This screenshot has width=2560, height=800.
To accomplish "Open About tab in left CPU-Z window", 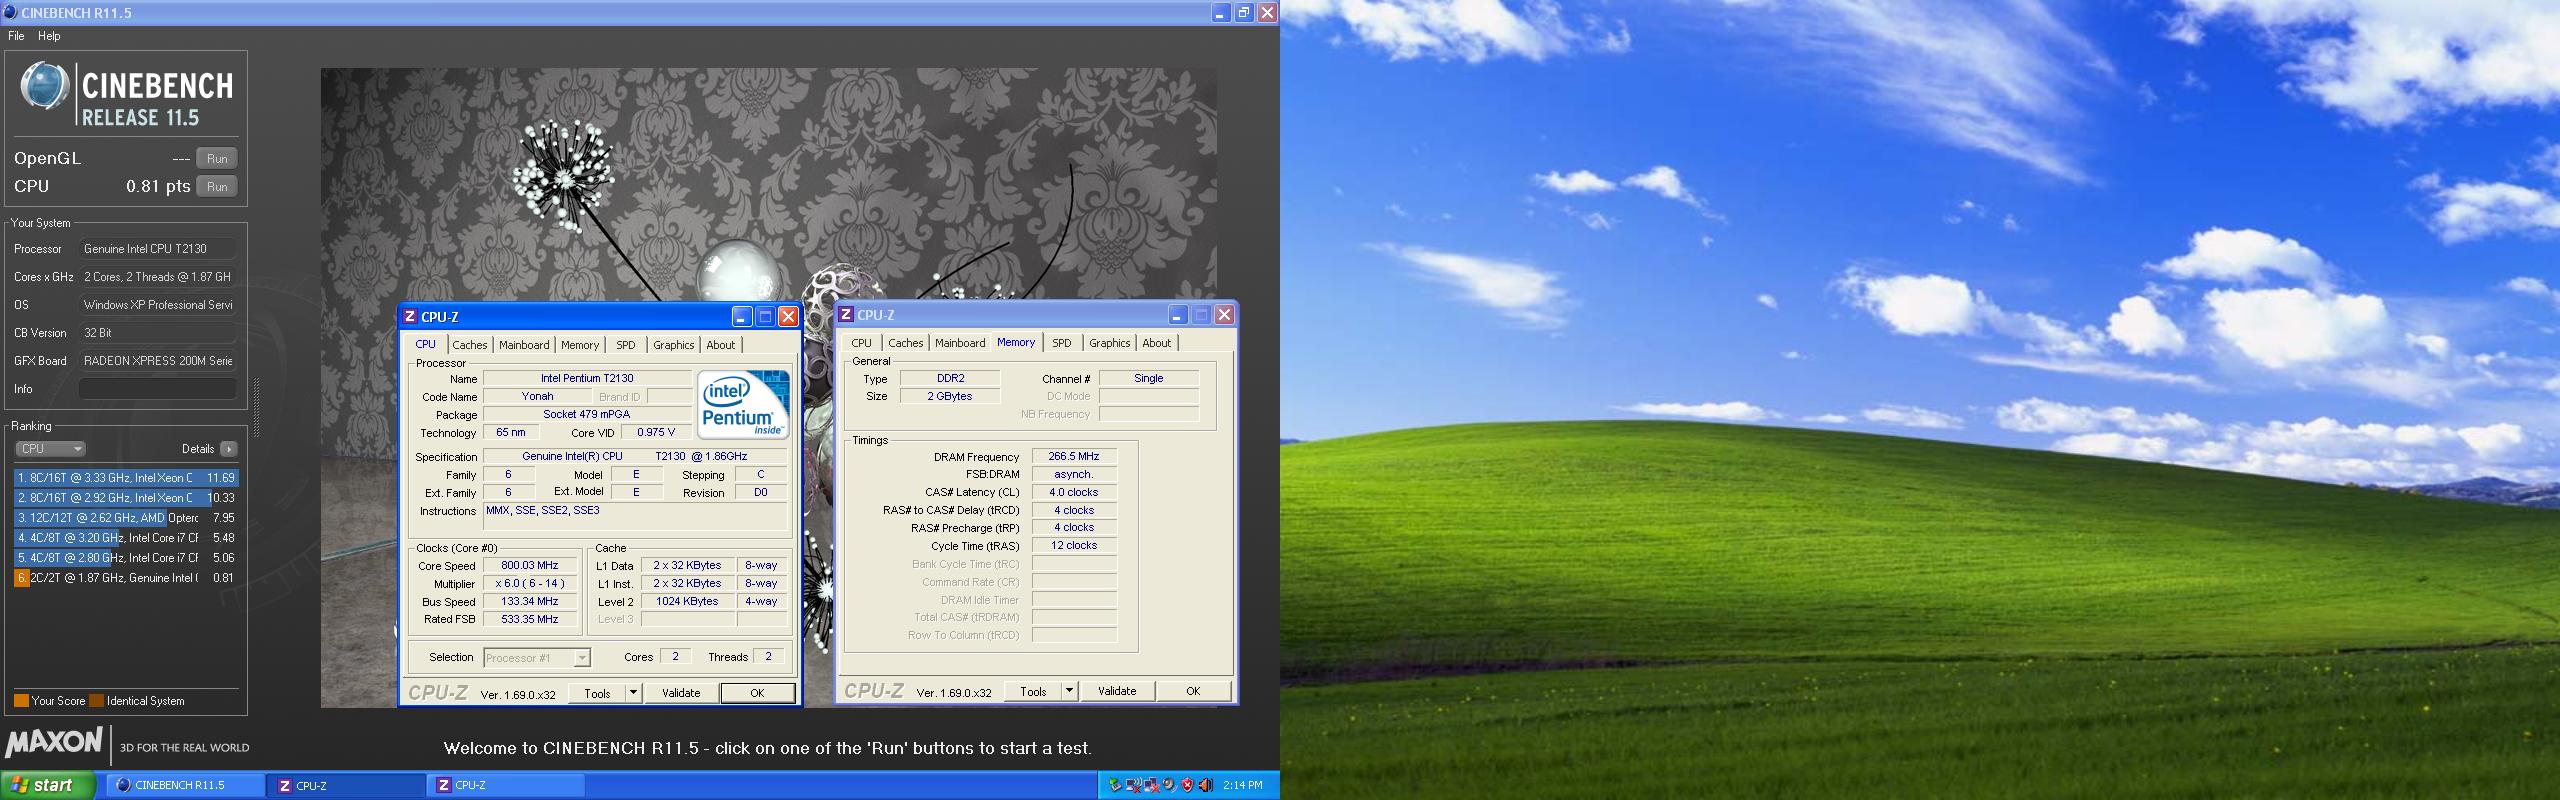I will 721,345.
